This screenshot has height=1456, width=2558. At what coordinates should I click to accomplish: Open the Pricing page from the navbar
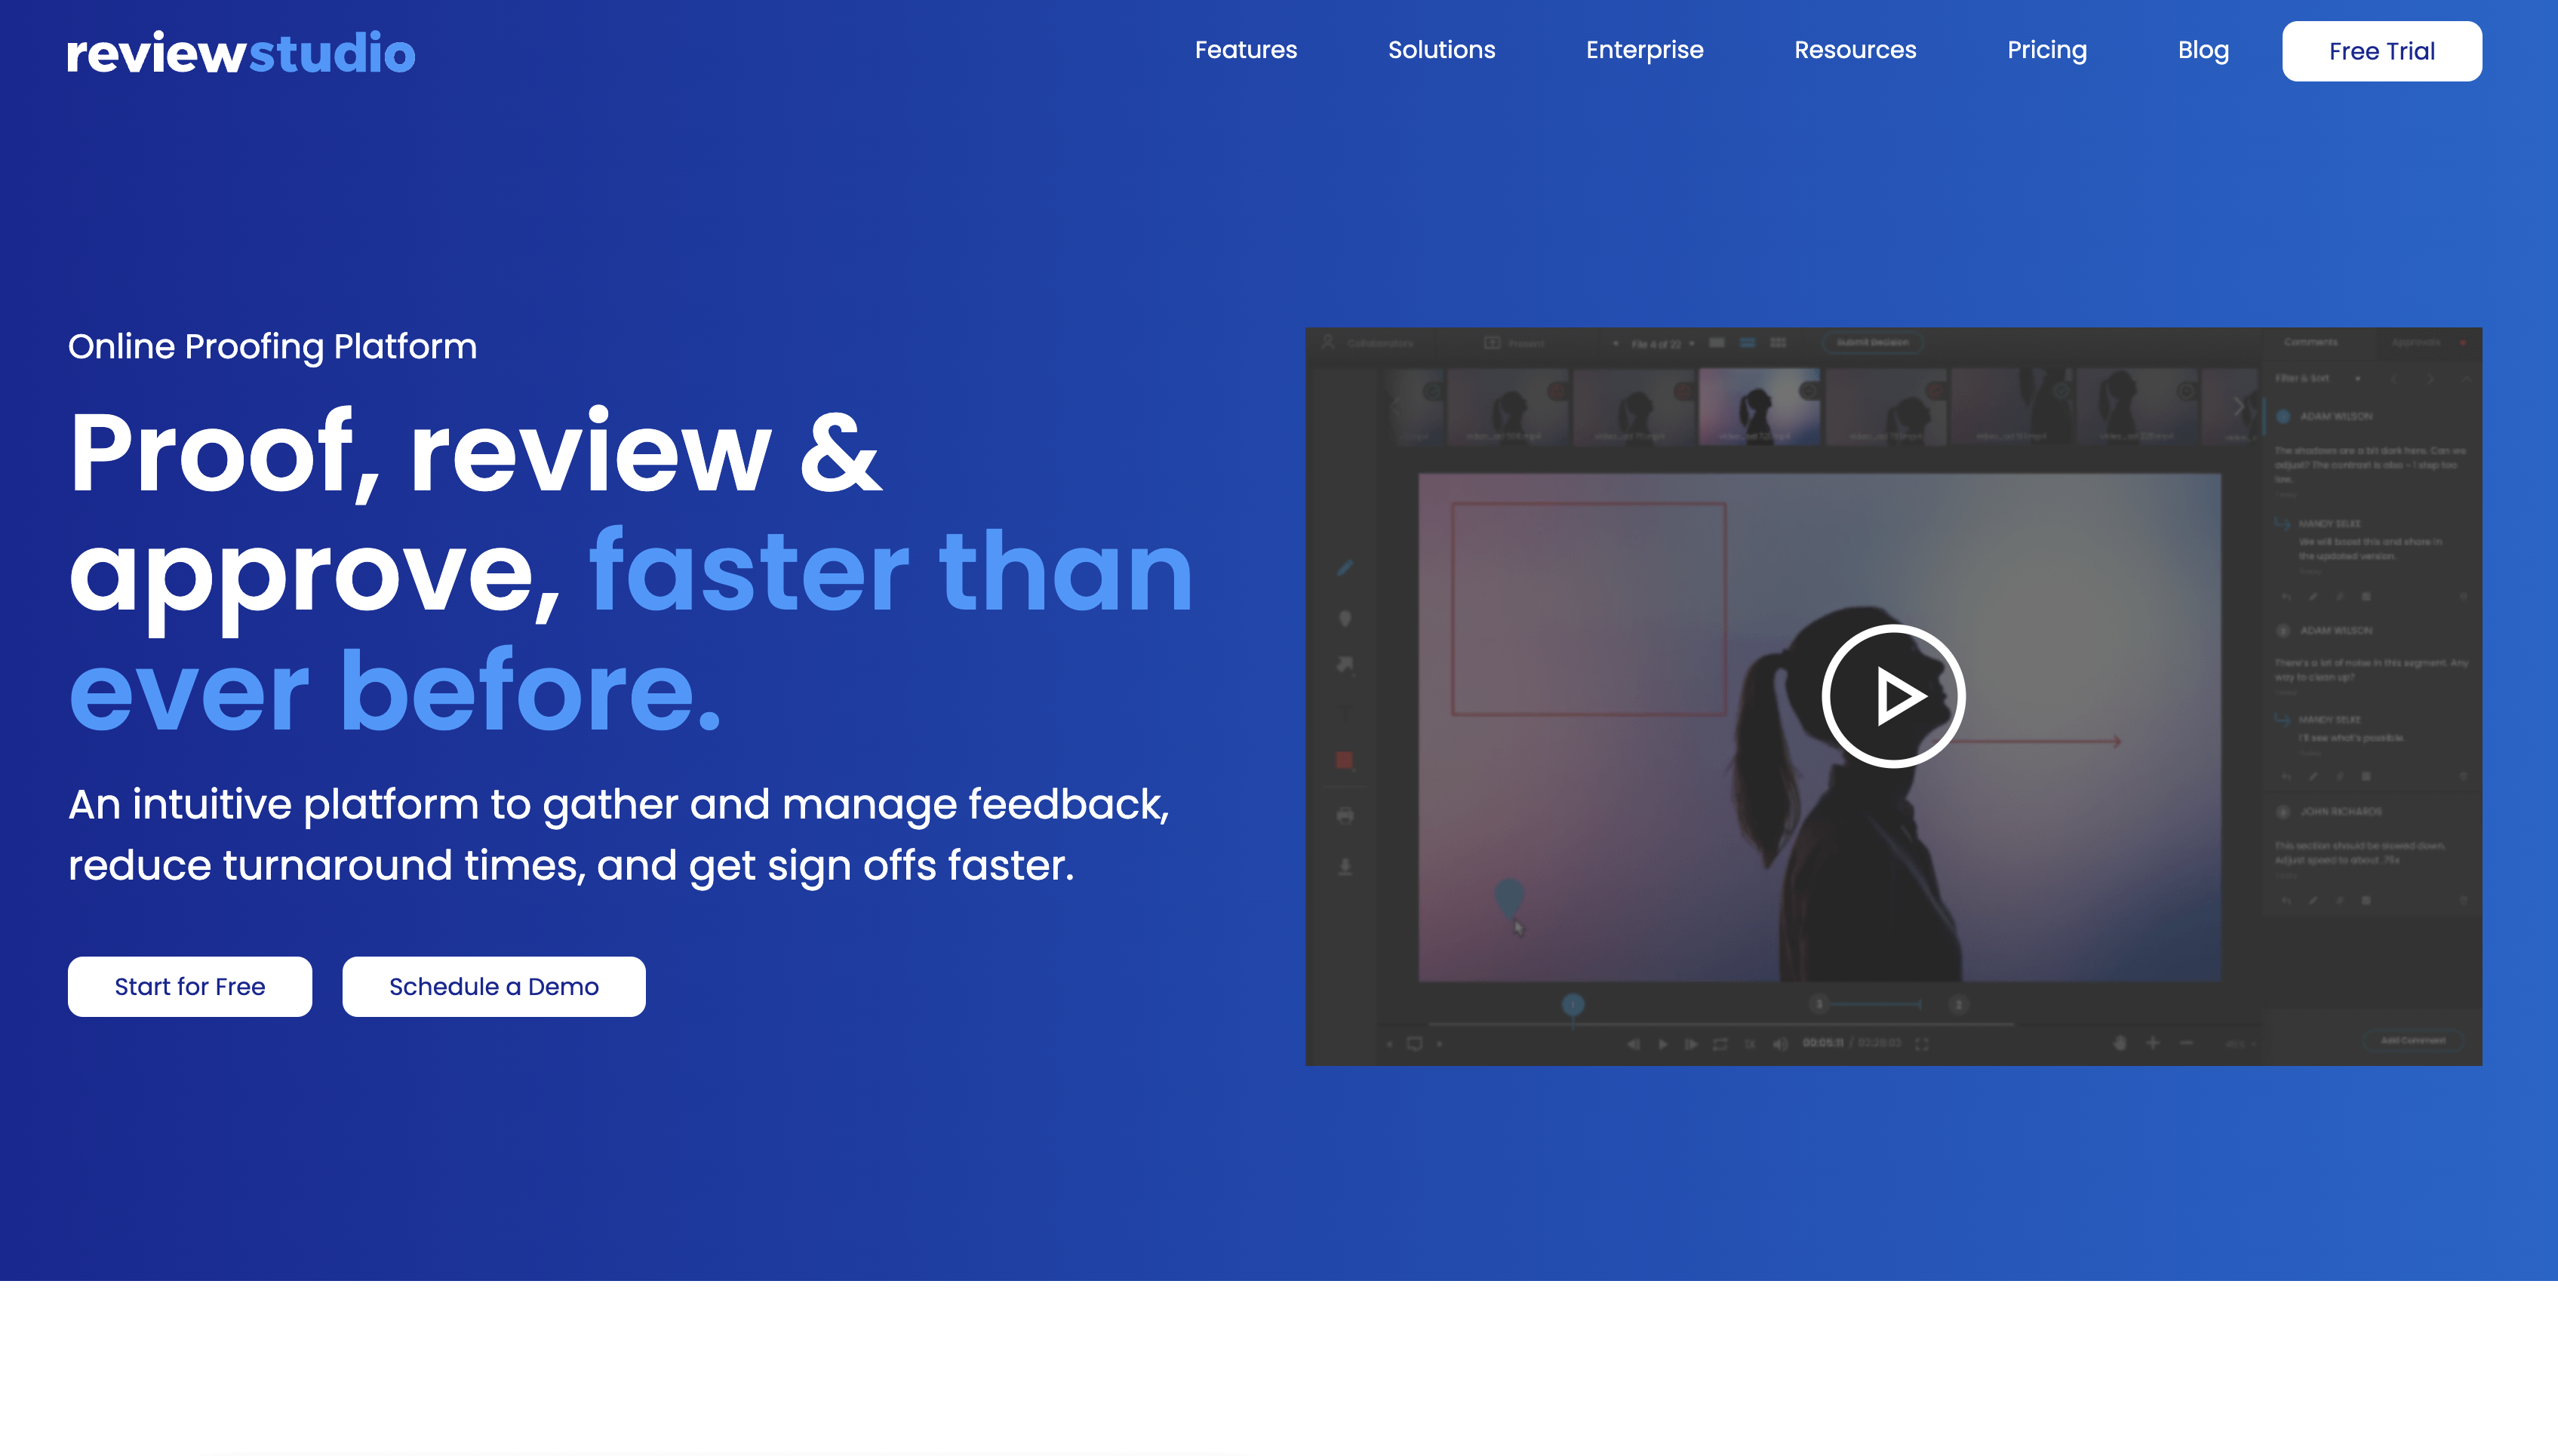[x=2046, y=50]
